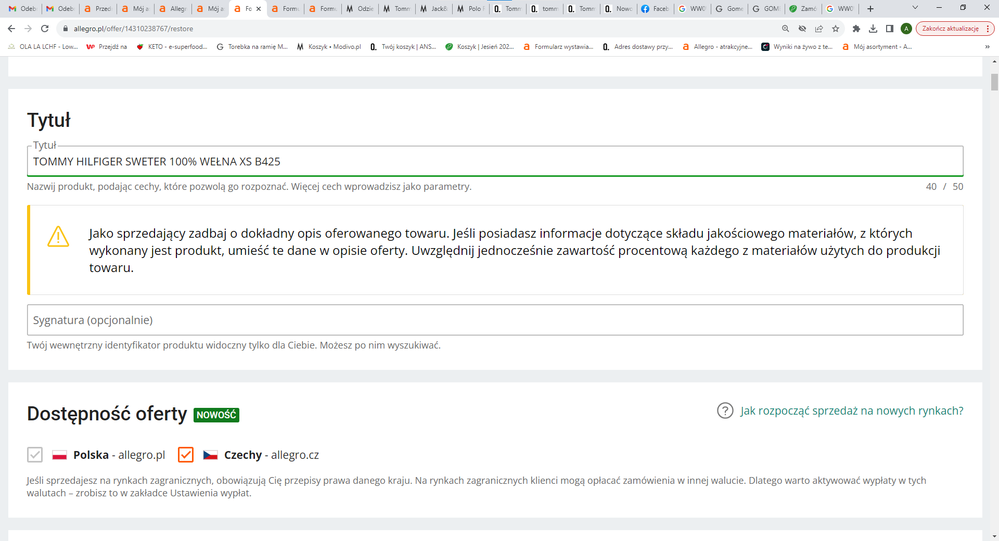Click the address bar URL
The height and width of the screenshot is (541, 999).
point(133,29)
